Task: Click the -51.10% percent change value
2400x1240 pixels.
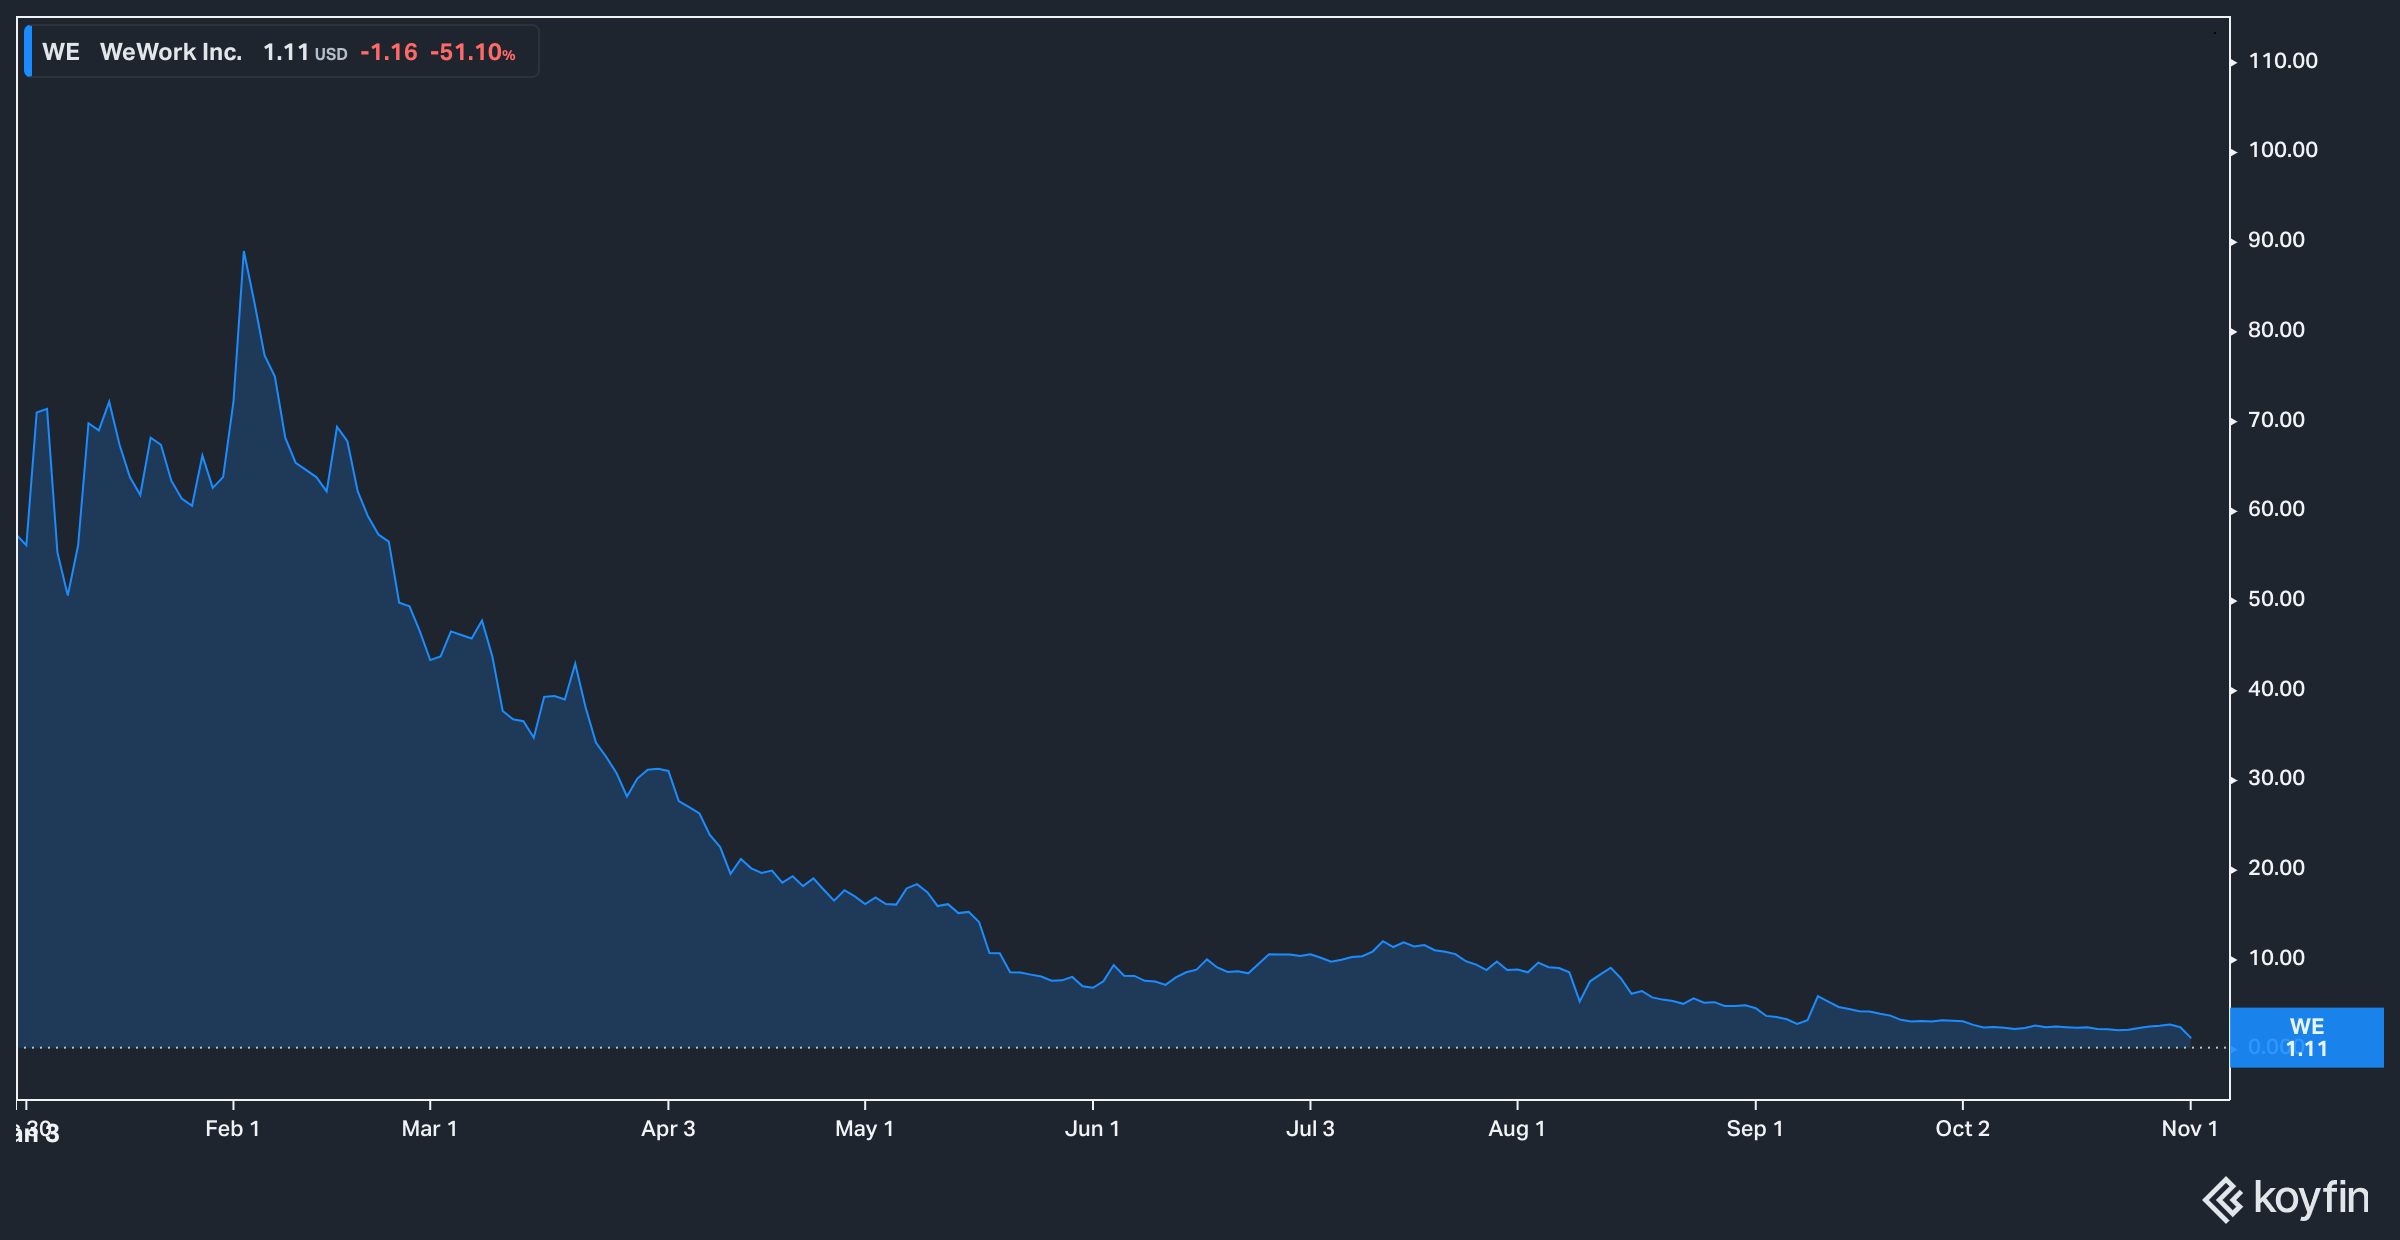Action: pyautogui.click(x=472, y=52)
